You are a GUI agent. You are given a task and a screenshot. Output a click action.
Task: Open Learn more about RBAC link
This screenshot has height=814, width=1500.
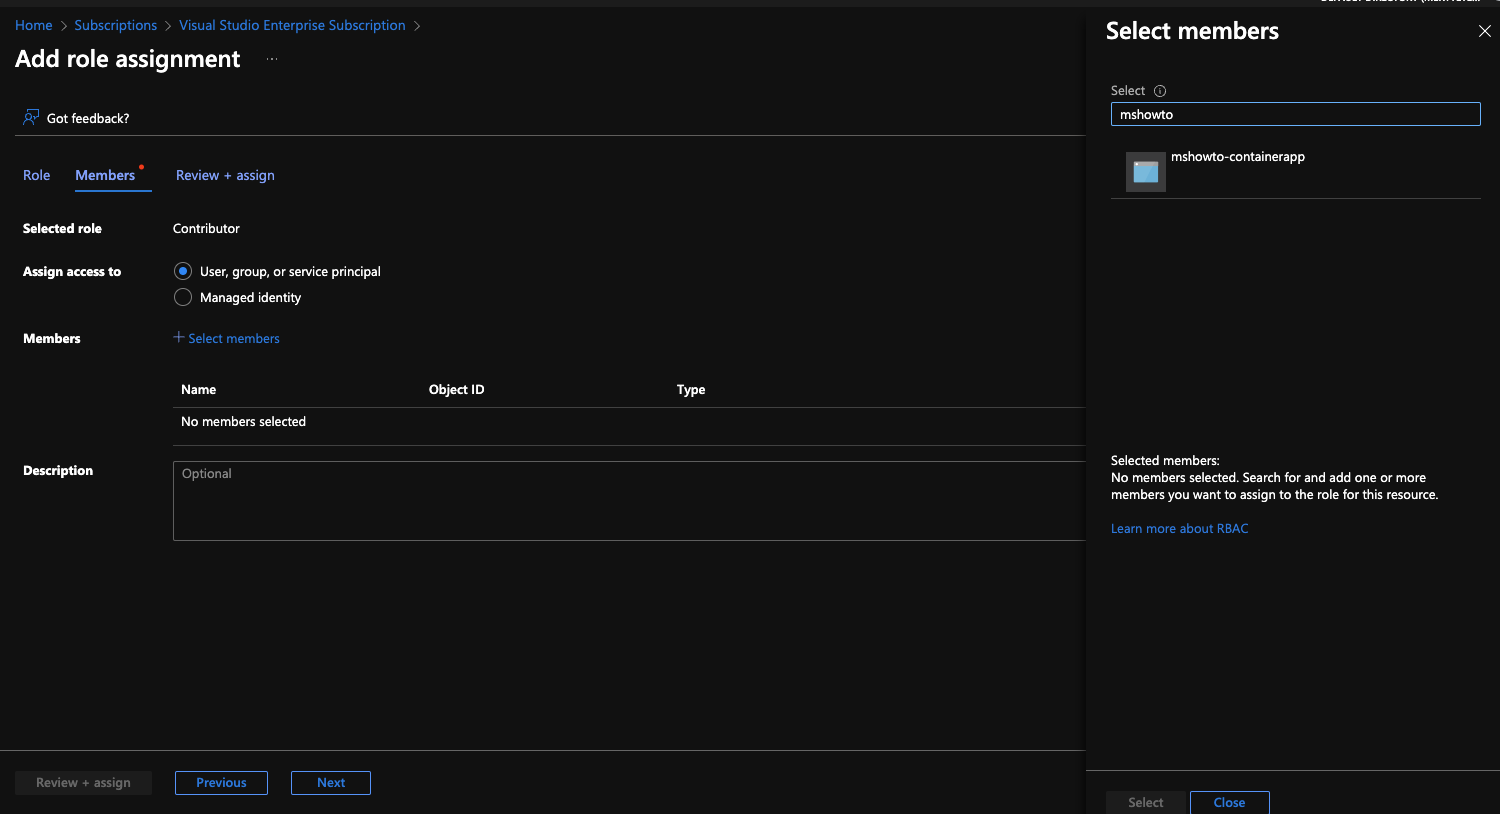[1179, 528]
